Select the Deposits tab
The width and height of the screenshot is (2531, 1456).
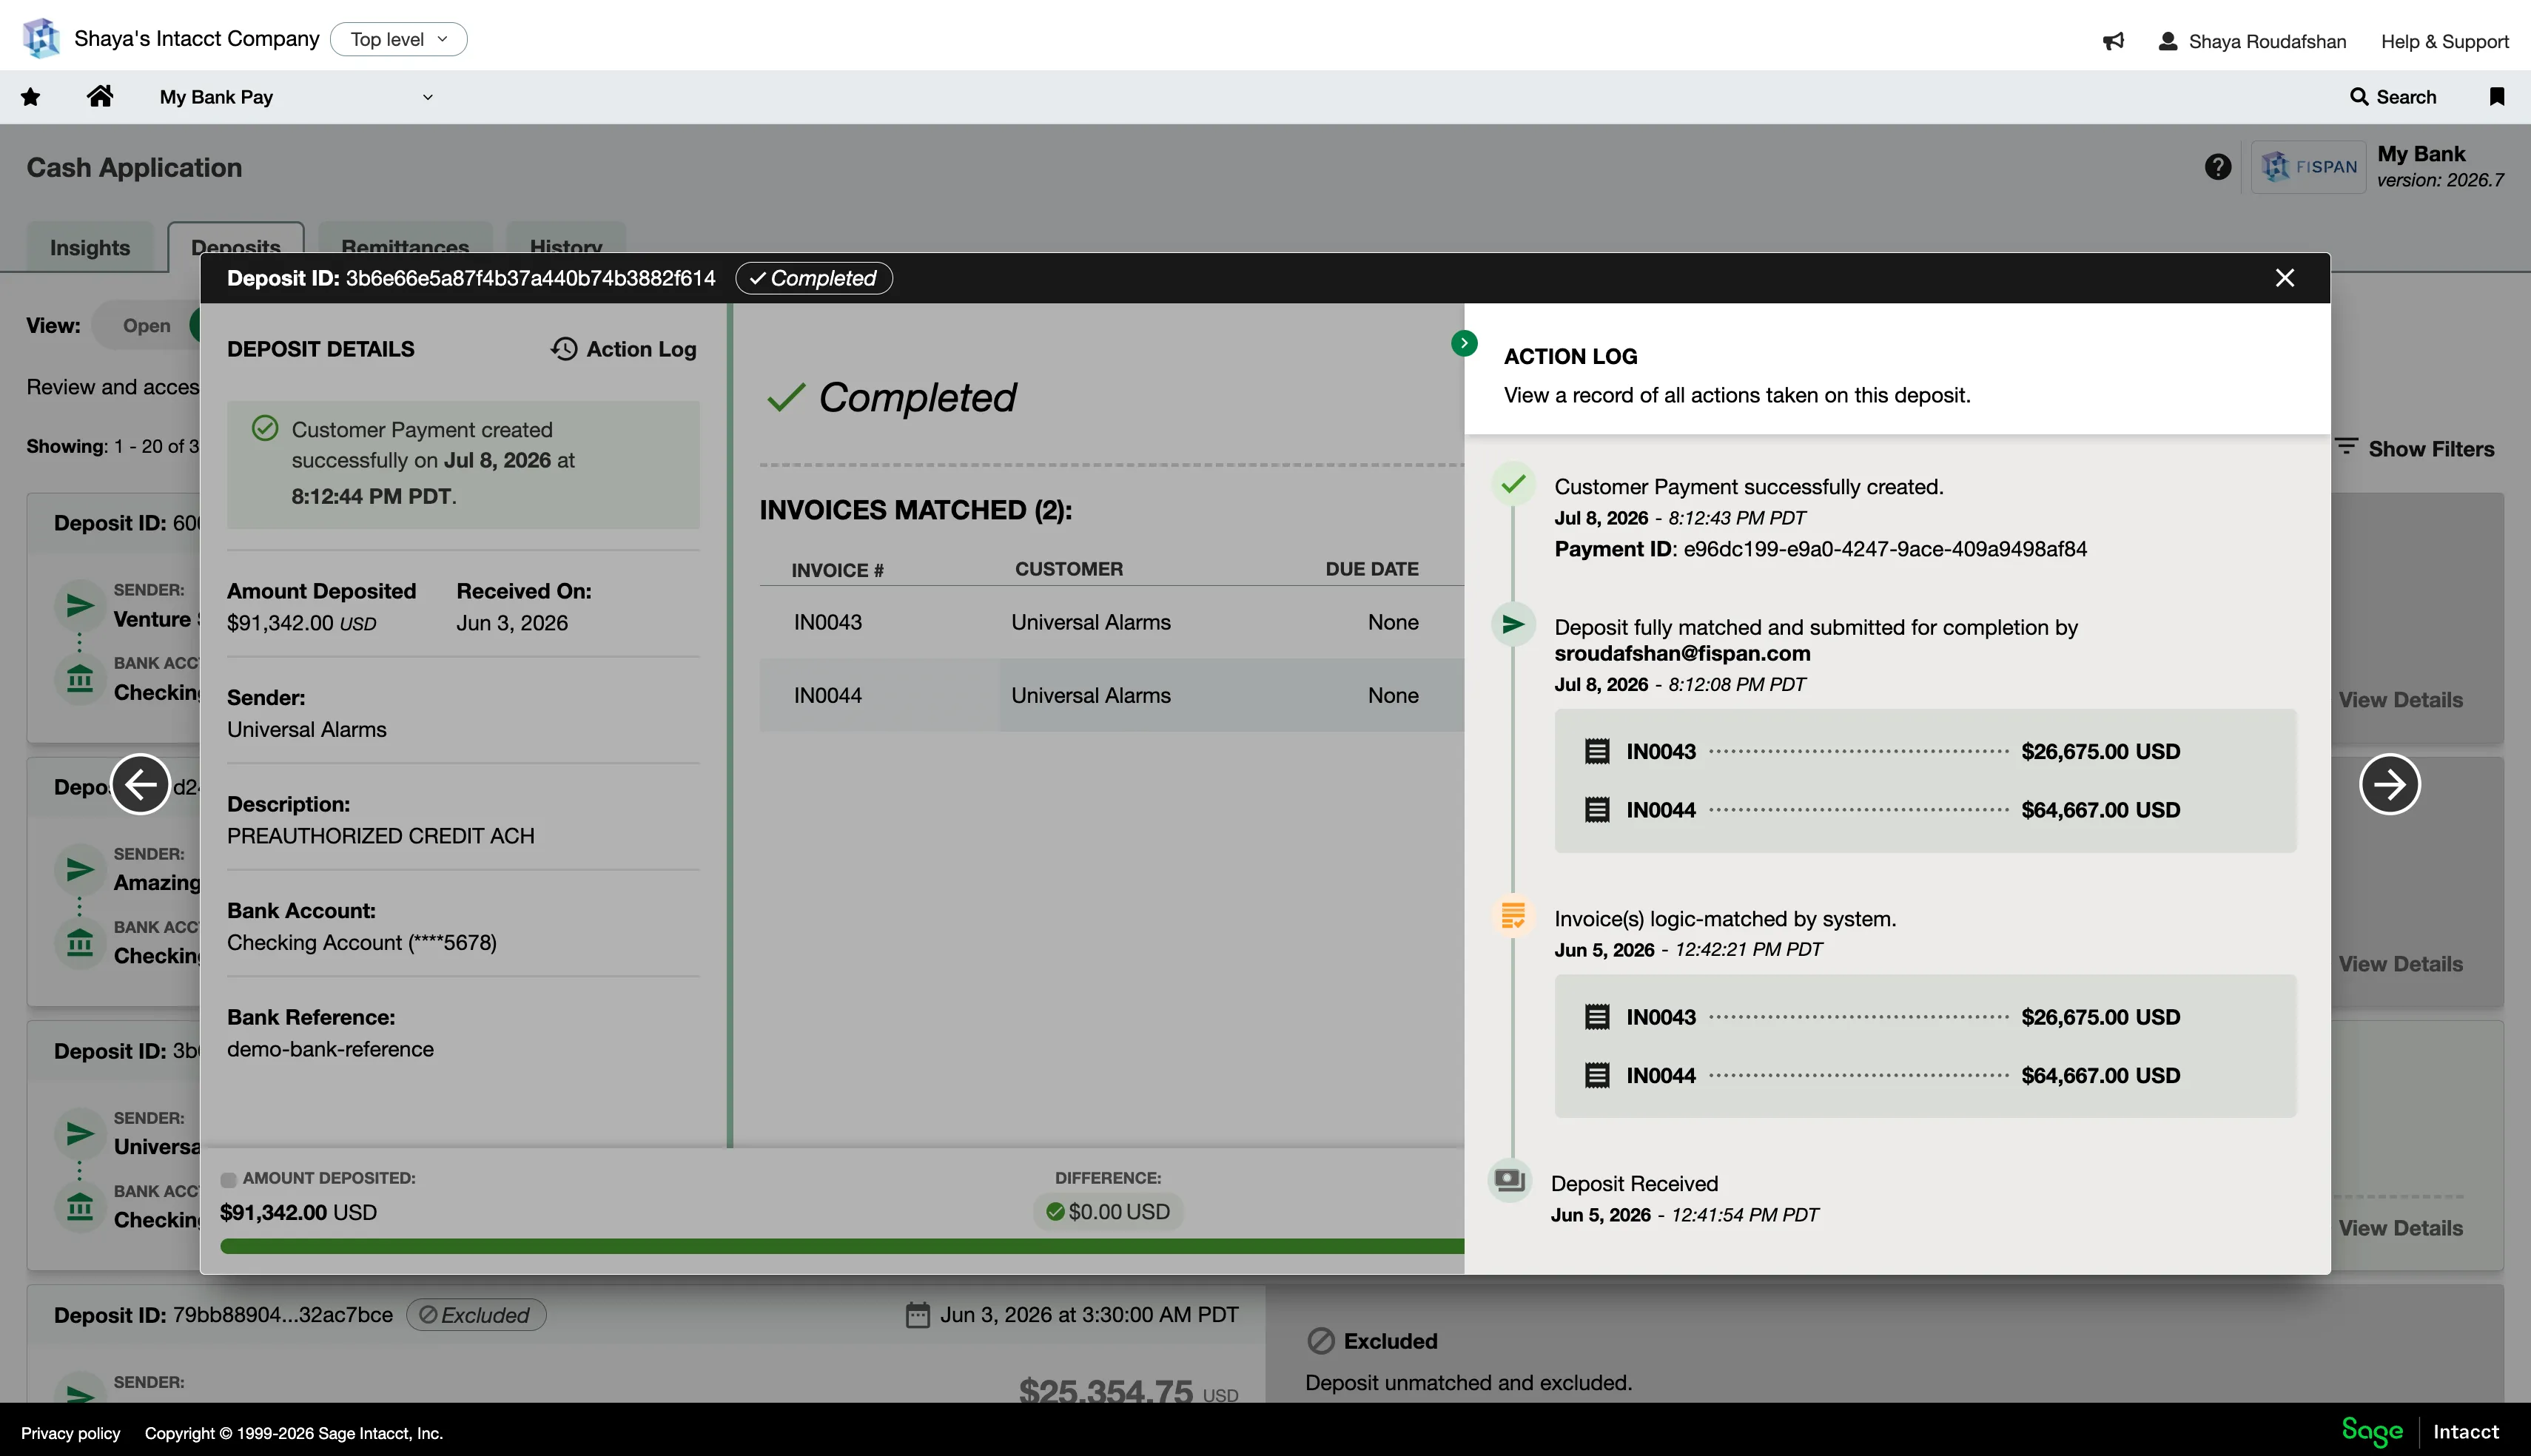pyautogui.click(x=236, y=247)
